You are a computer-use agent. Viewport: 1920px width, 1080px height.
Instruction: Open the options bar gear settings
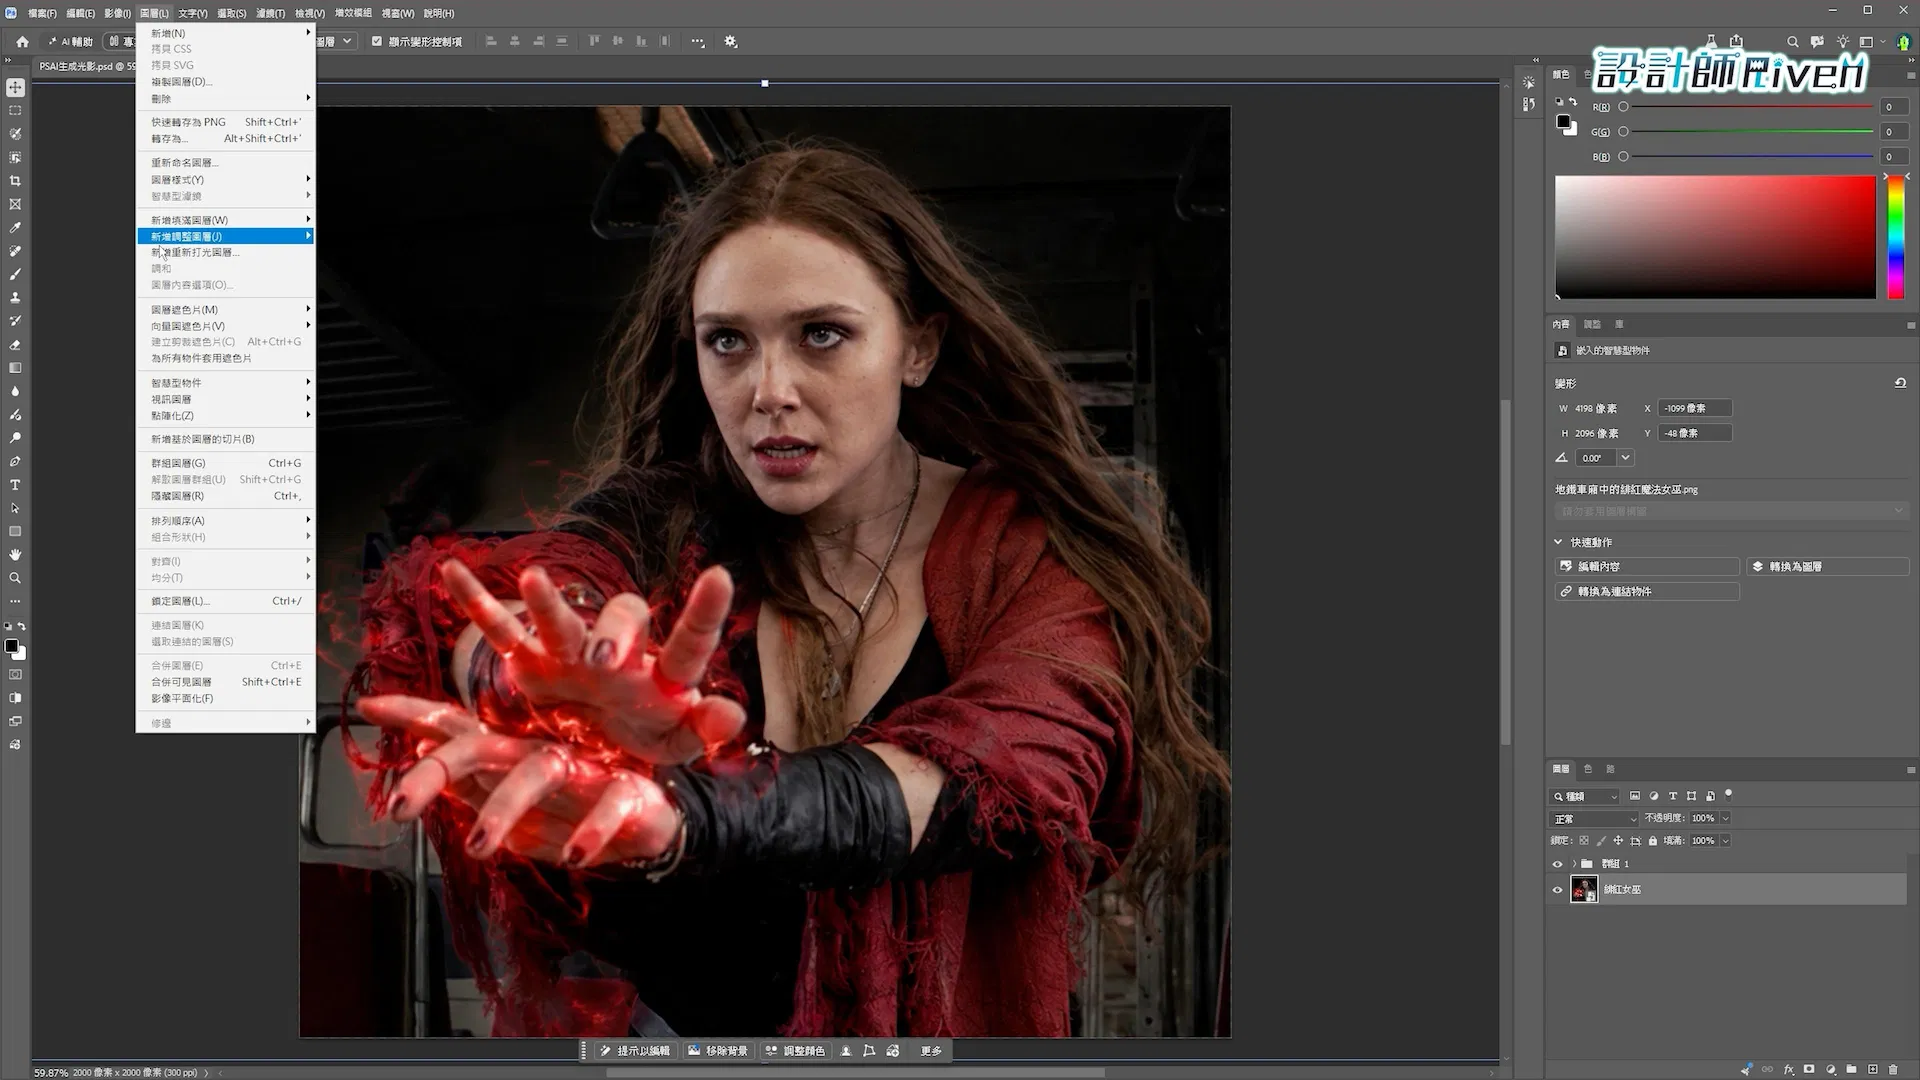tap(731, 42)
